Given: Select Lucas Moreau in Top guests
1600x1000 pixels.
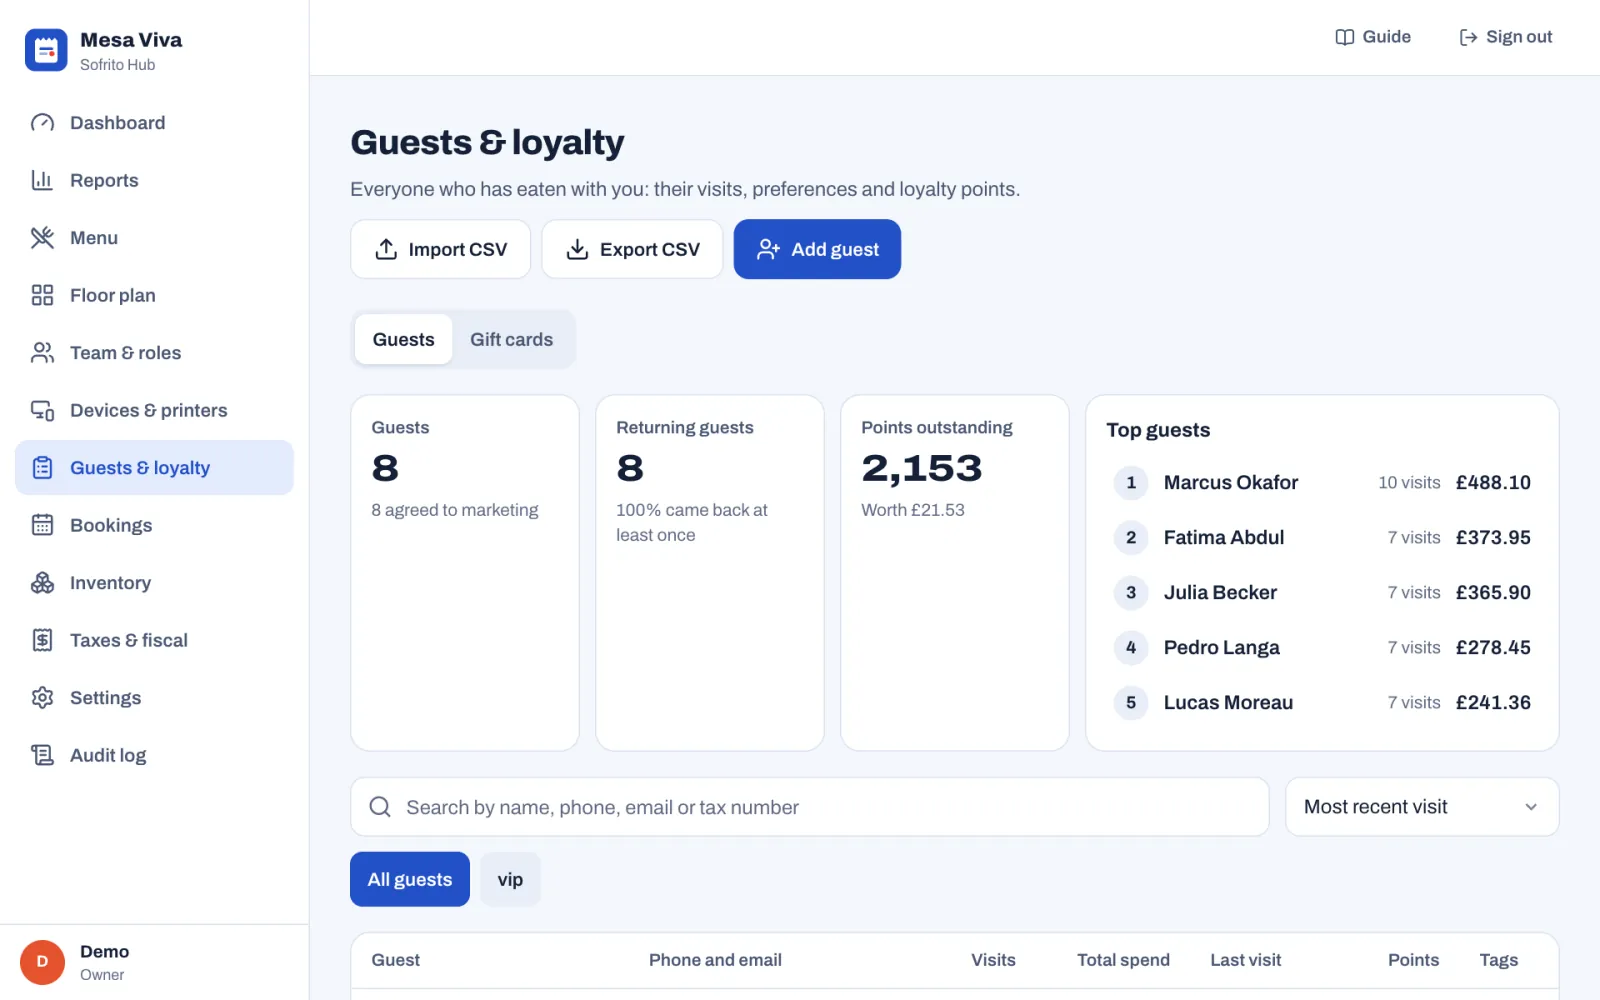Looking at the screenshot, I should (1321, 703).
